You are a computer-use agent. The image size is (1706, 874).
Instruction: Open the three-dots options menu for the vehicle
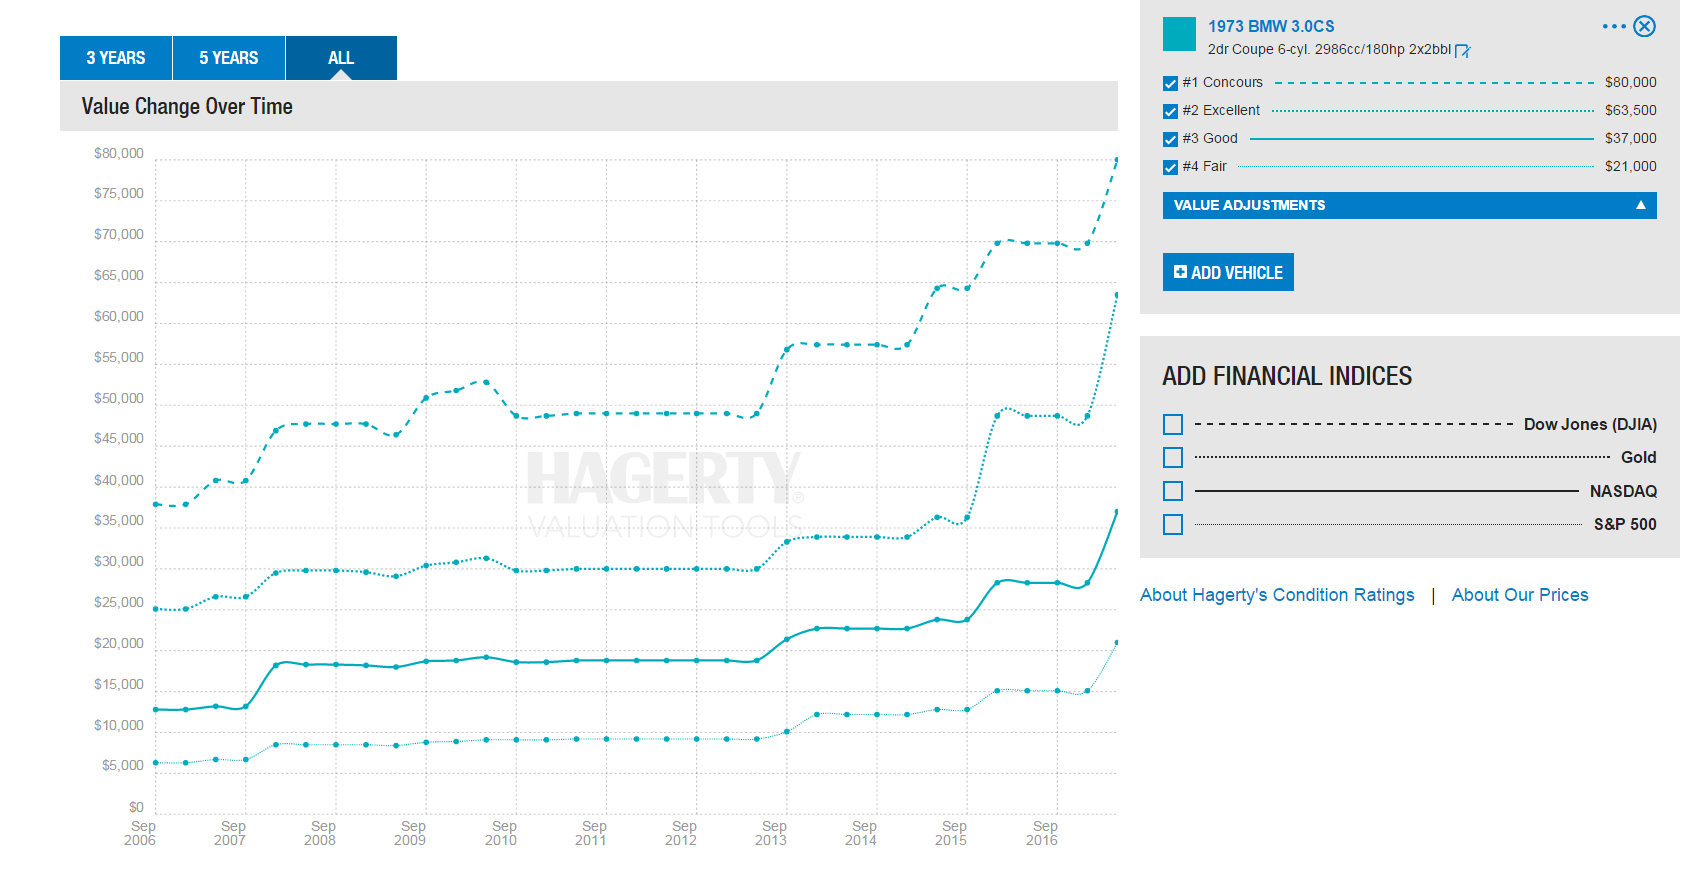tap(1614, 27)
